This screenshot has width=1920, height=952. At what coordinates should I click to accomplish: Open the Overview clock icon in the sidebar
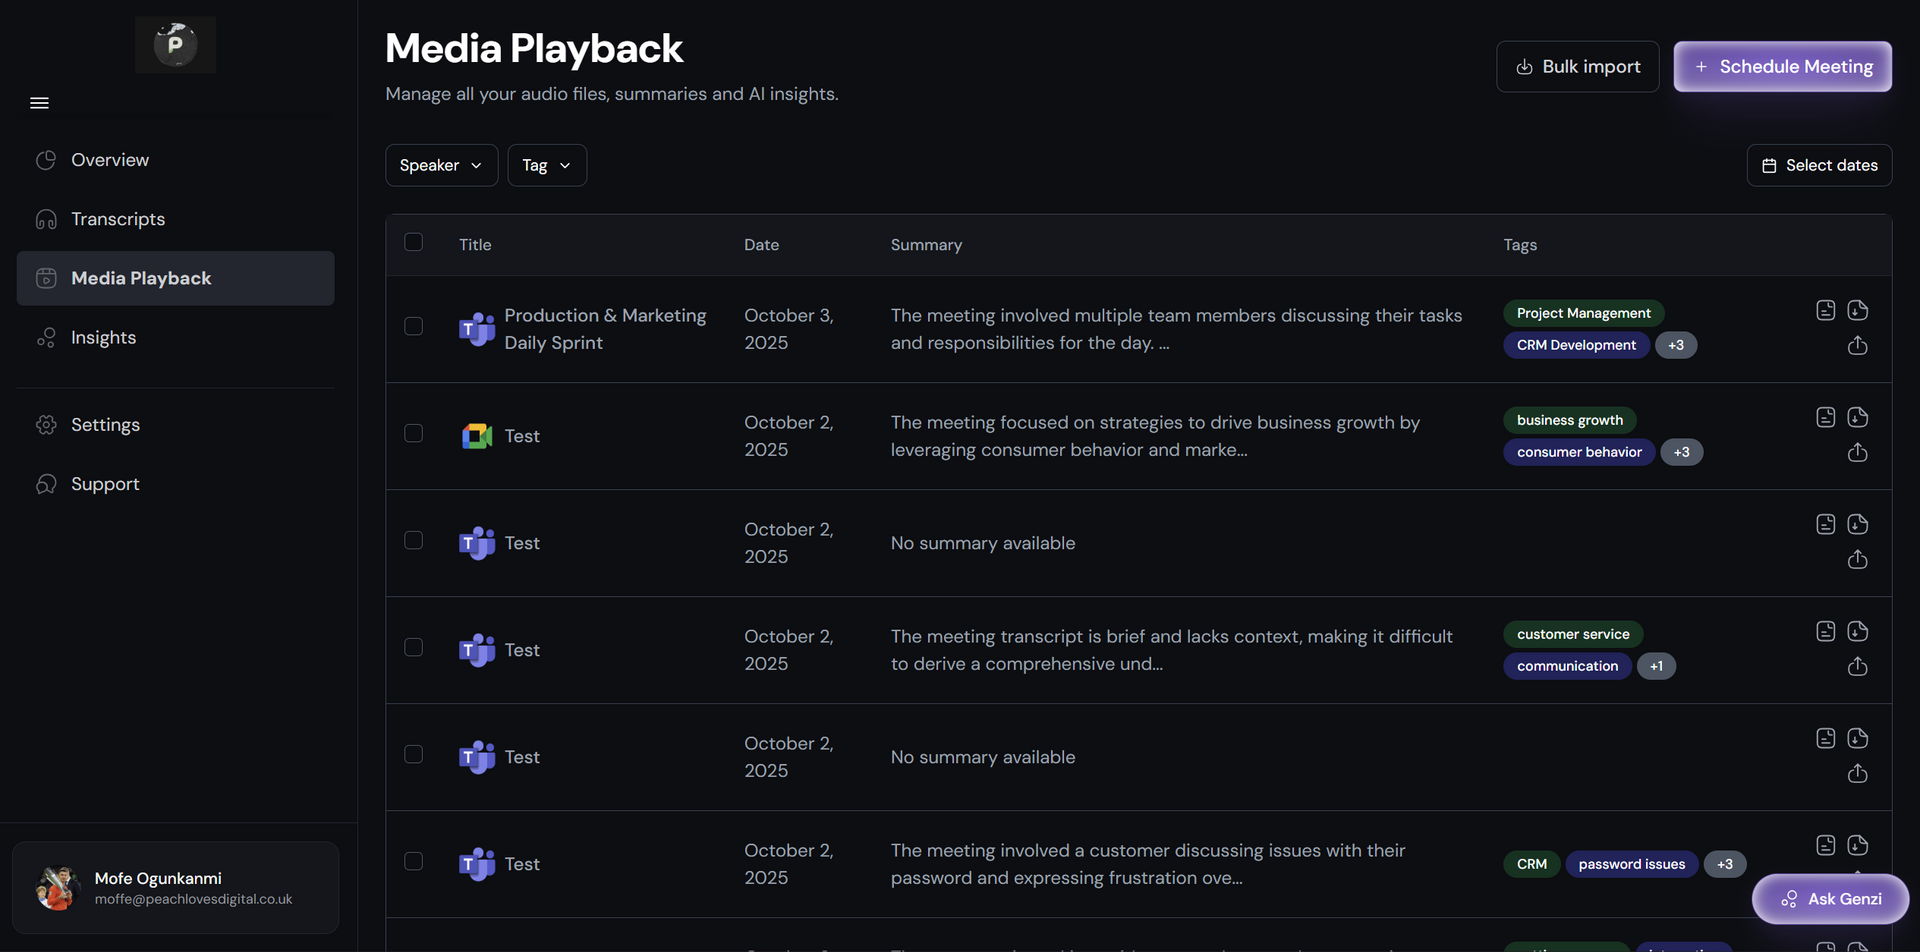coord(46,159)
